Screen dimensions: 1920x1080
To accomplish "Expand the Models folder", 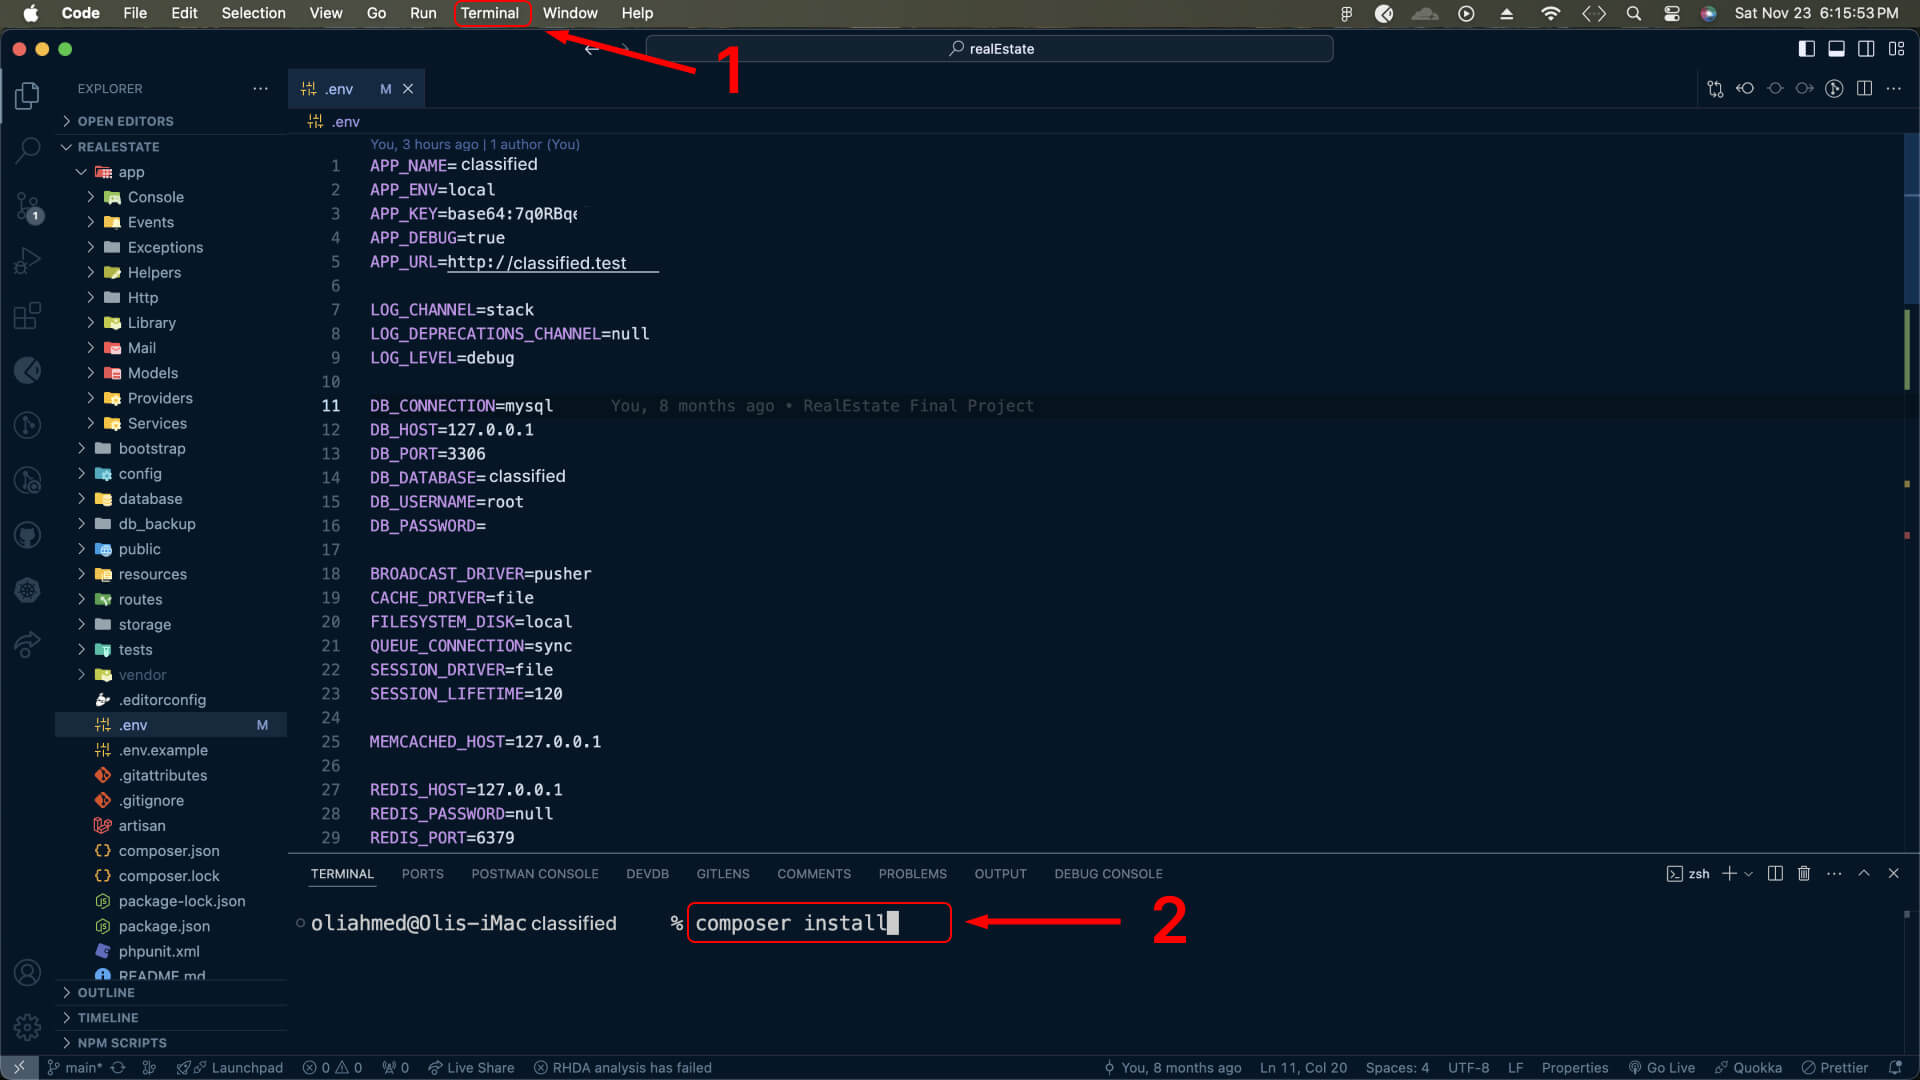I will pyautogui.click(x=152, y=373).
